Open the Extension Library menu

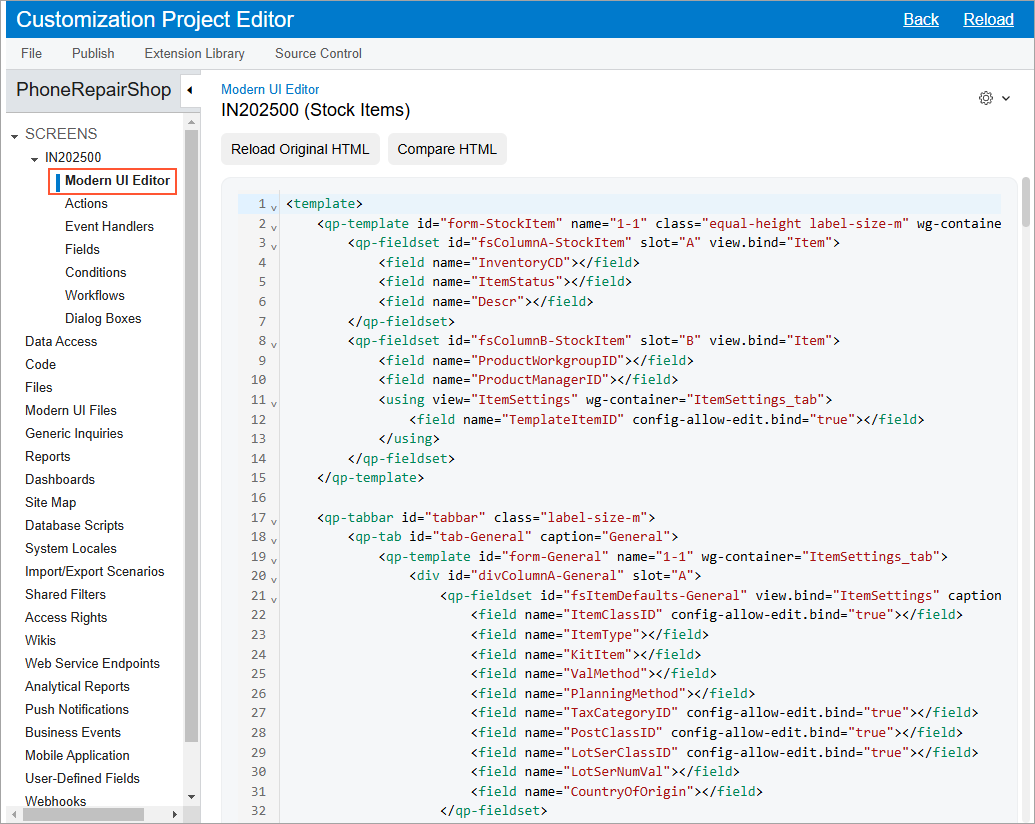point(195,54)
